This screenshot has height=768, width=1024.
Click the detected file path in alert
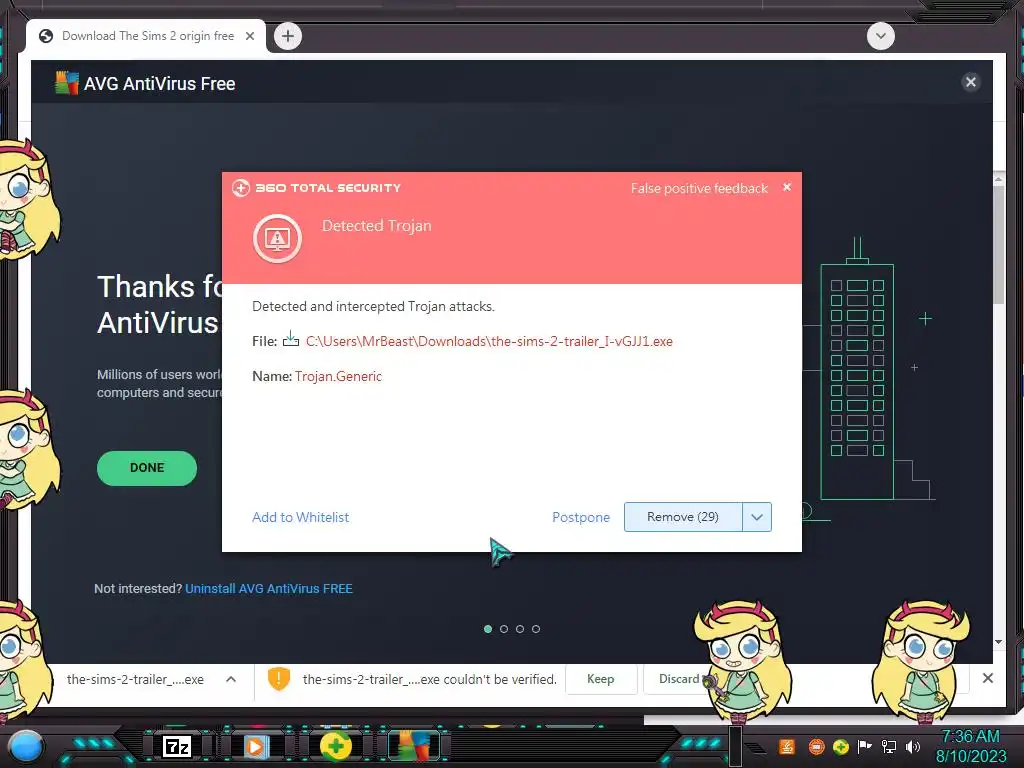[x=489, y=341]
